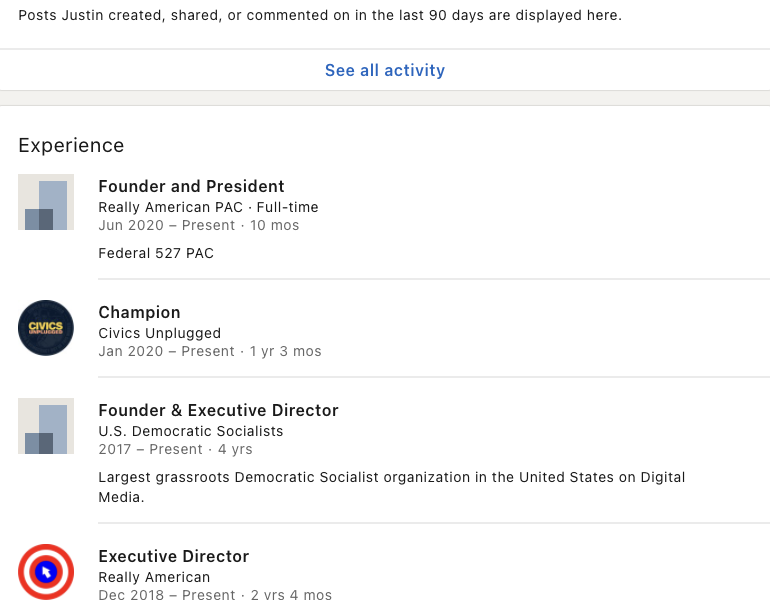The height and width of the screenshot is (600, 770).
Task: Click the See all activity link
Action: point(384,71)
